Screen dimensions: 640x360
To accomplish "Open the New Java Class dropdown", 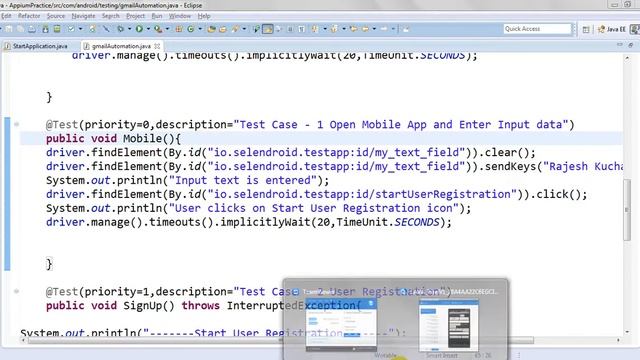I will coord(200,29).
